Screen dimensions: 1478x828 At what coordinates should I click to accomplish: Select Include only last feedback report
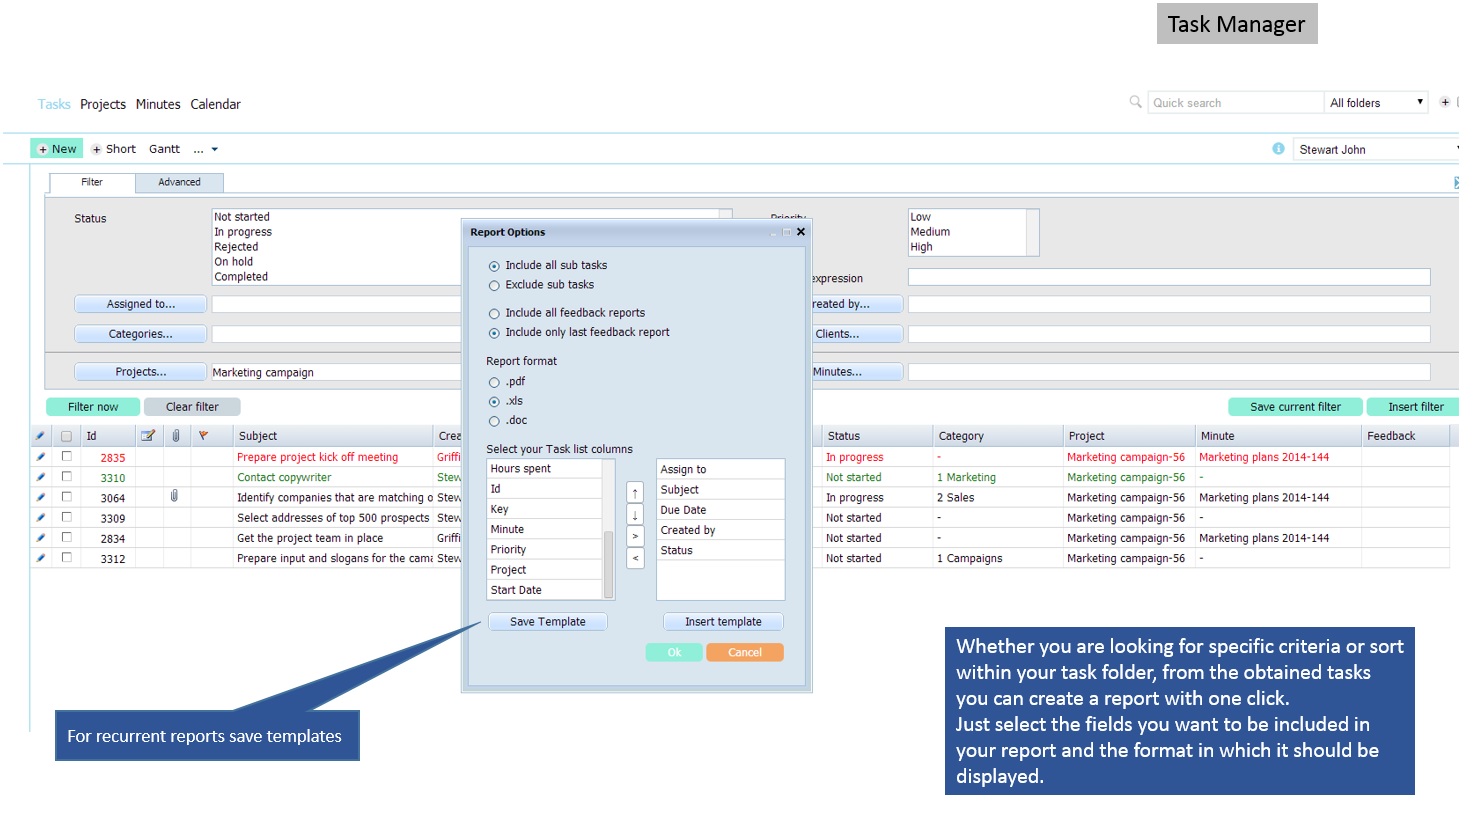(494, 333)
